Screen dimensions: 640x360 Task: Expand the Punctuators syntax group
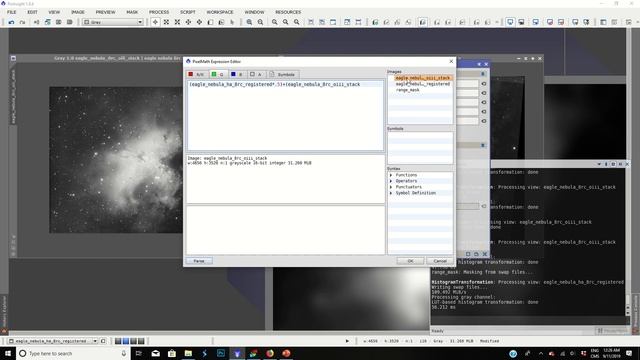[391, 187]
